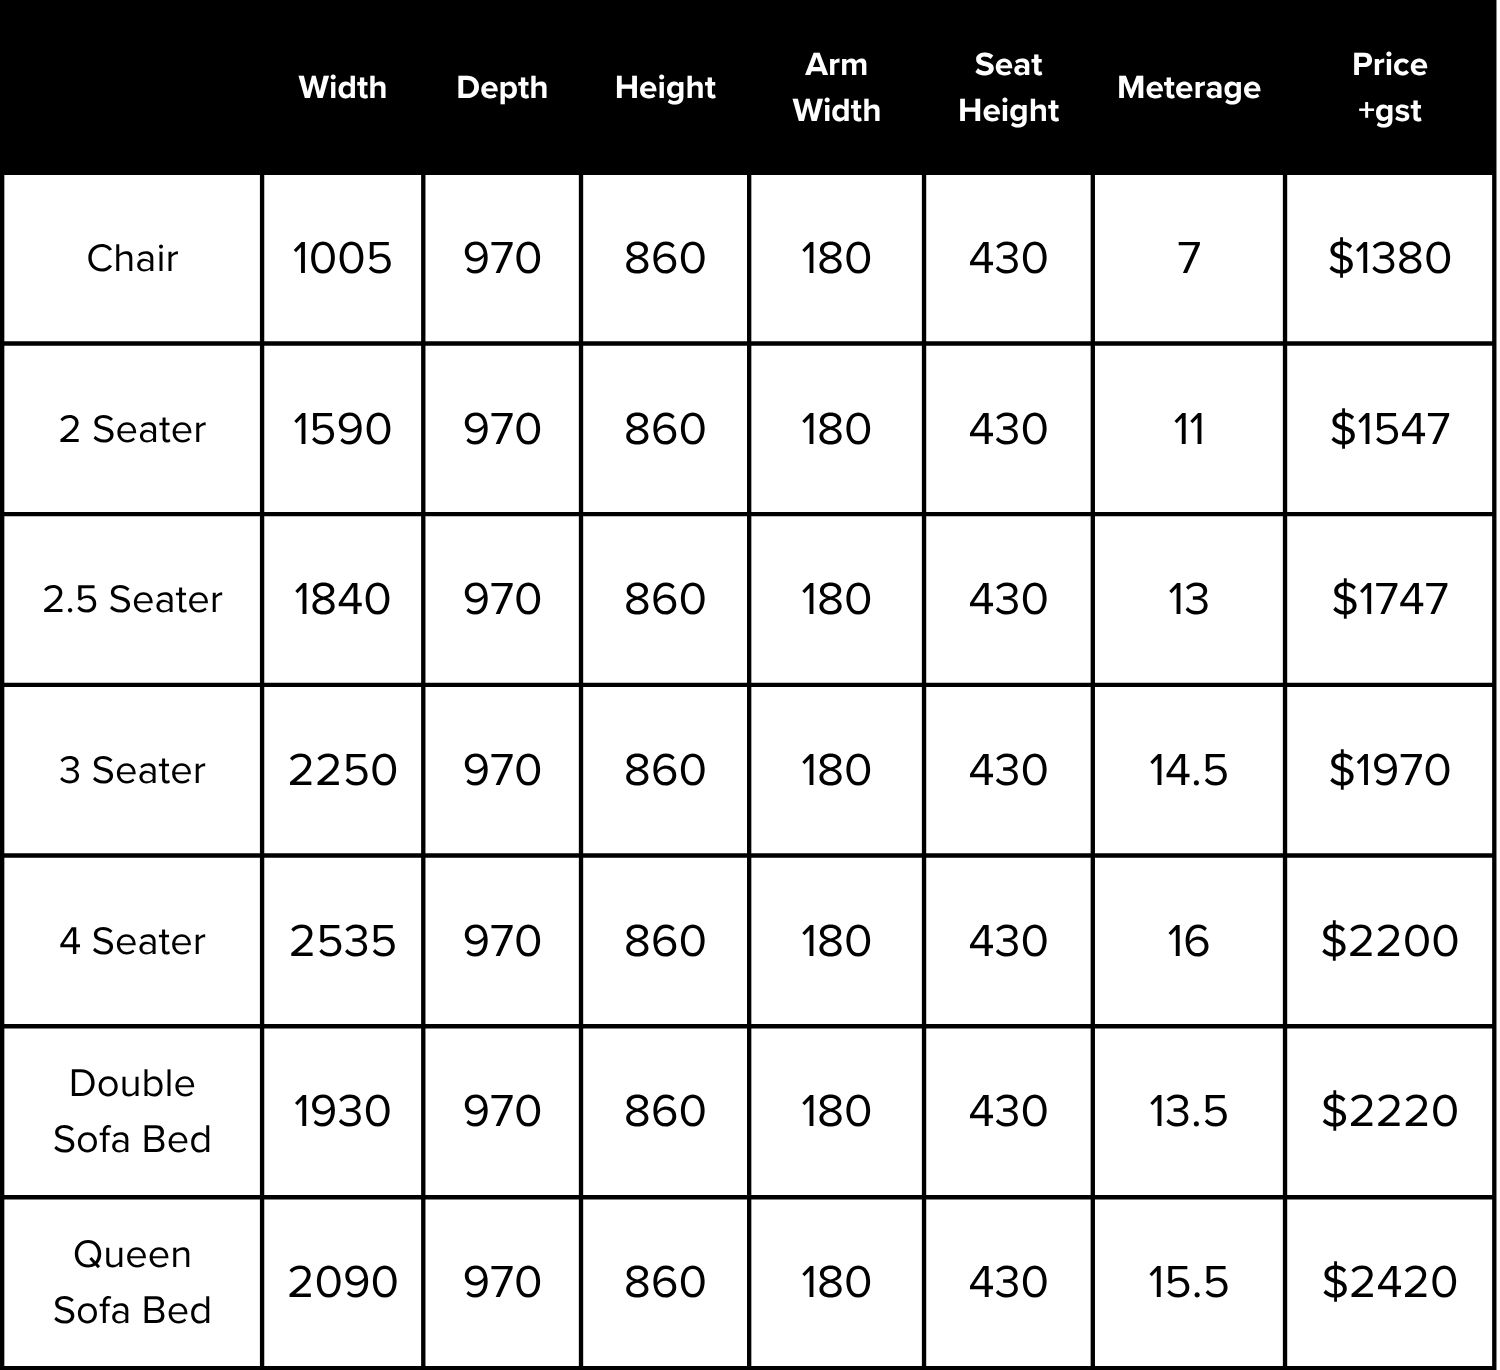Viewport: 1500px width, 1370px height.
Task: Select the $2420 price cell
Action: coord(1389,1282)
